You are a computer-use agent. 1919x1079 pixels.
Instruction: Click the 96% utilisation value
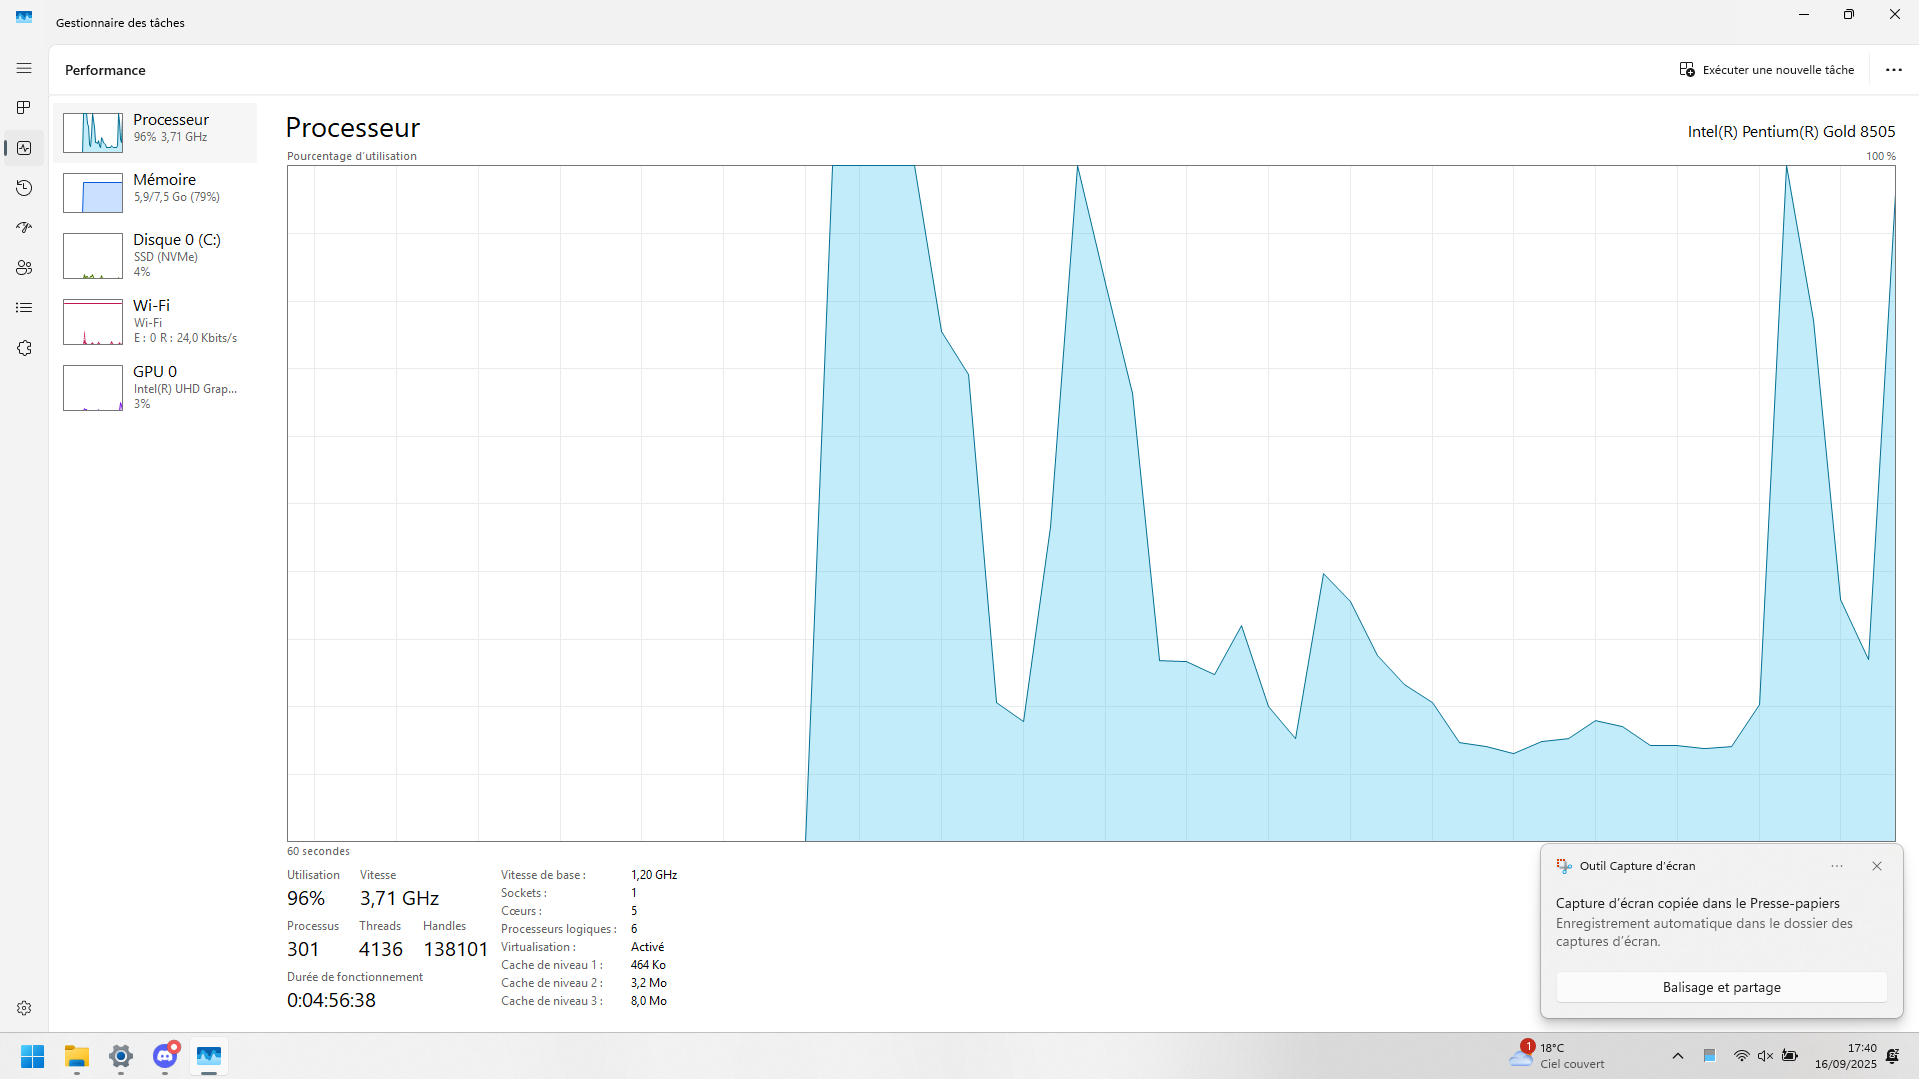tap(306, 898)
